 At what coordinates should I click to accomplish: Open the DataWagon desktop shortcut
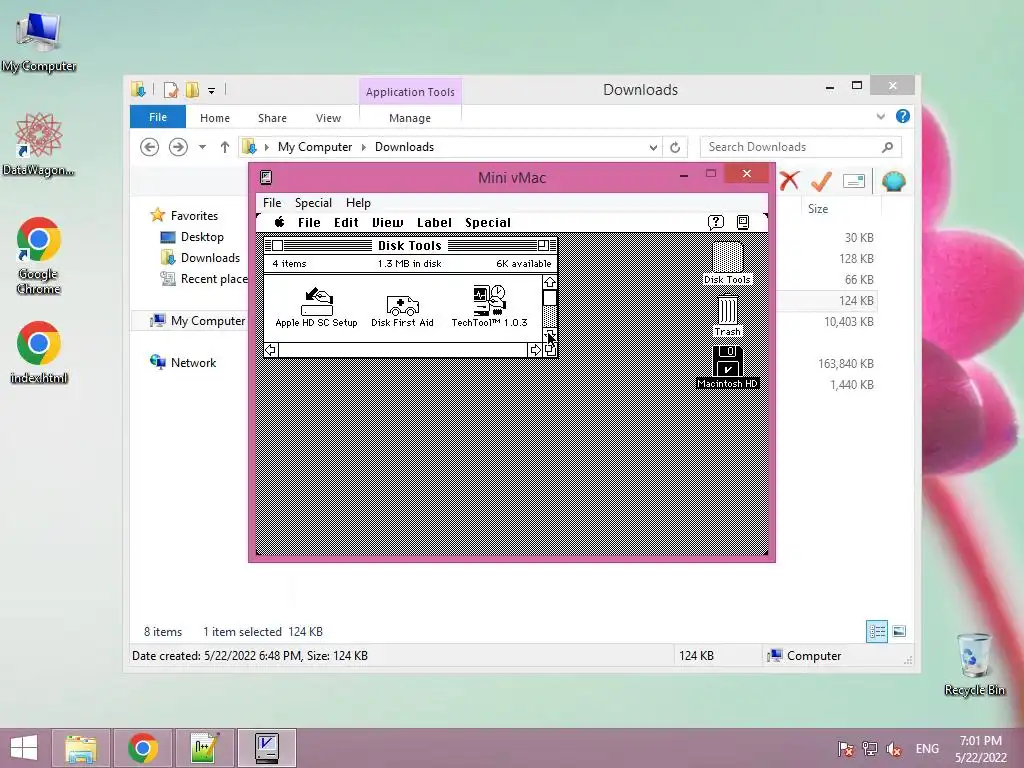click(x=39, y=144)
